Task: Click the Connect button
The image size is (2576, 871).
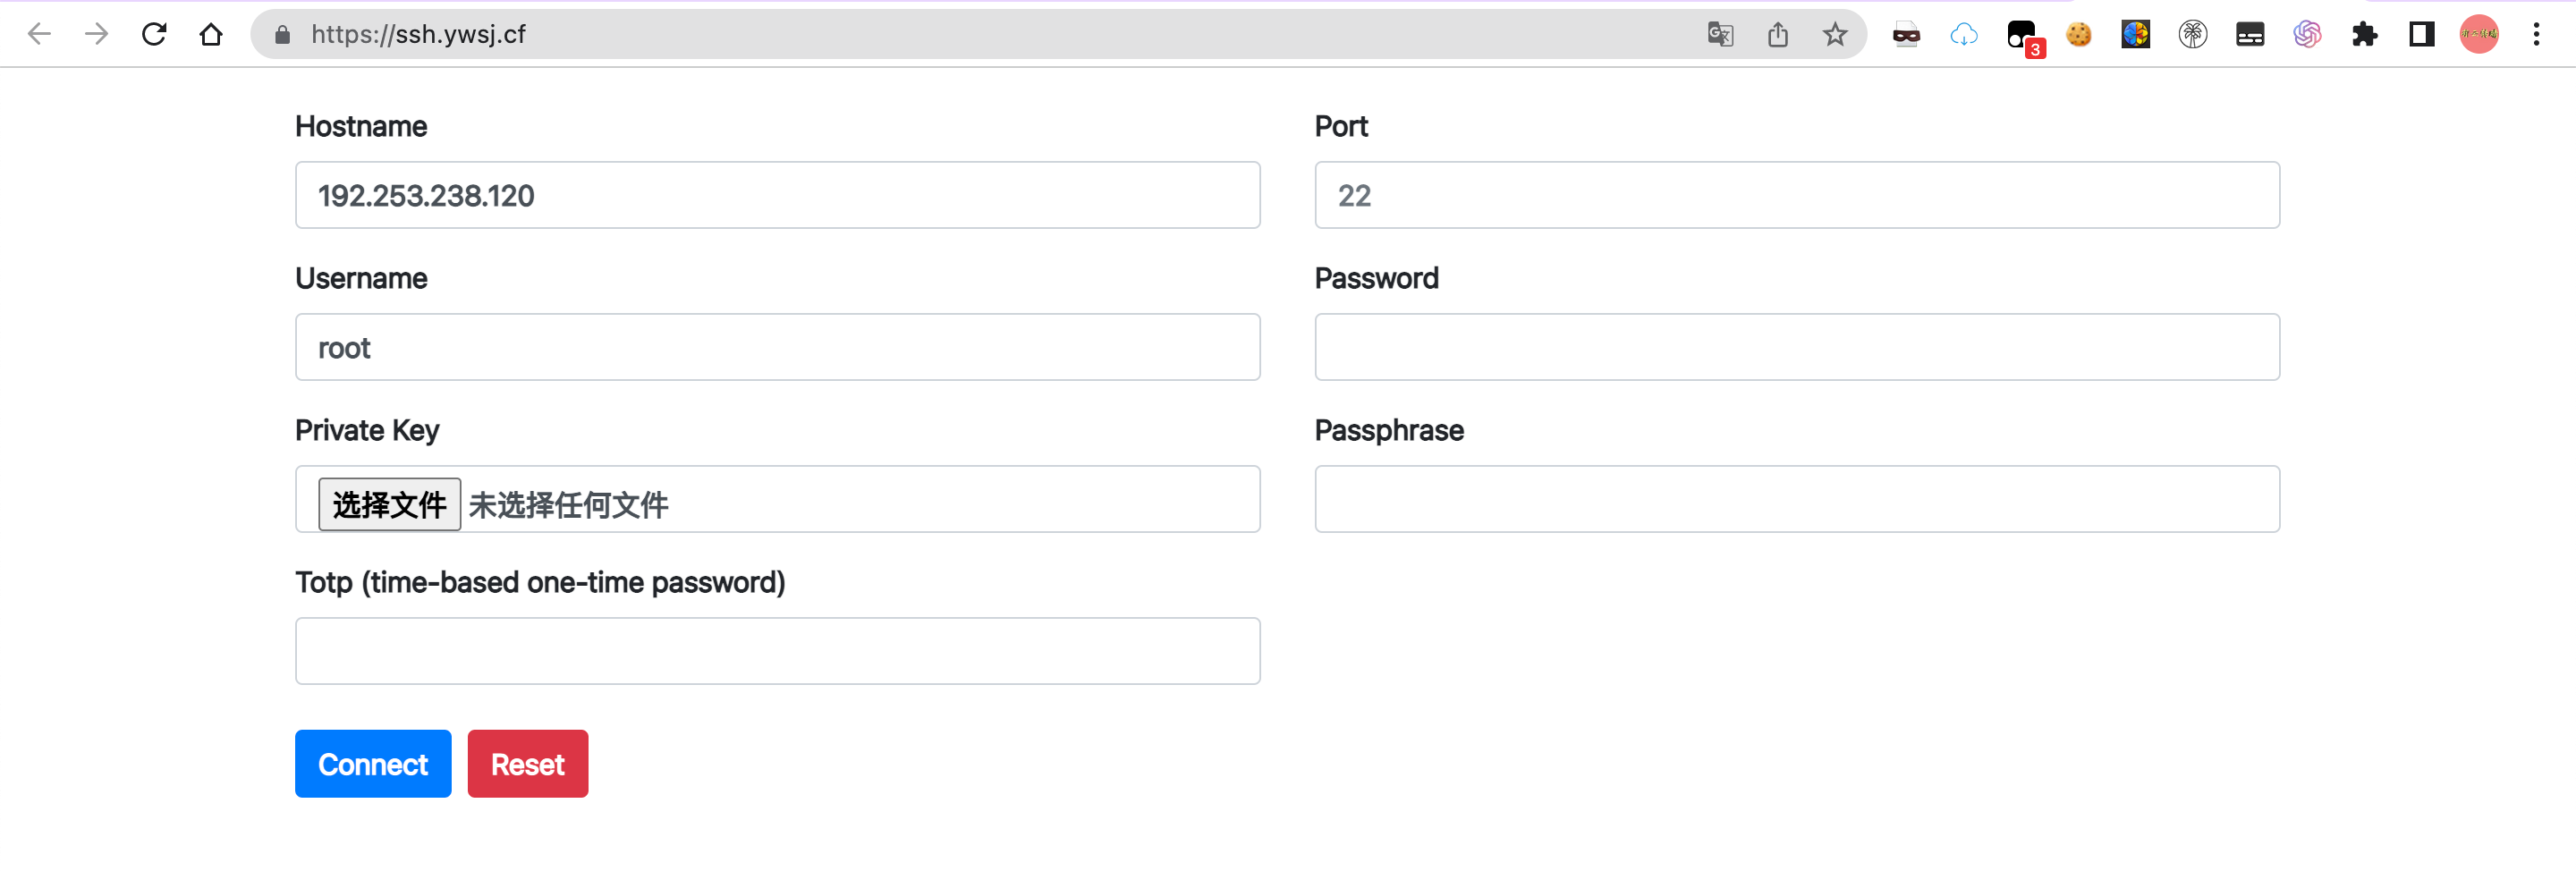Action: click(373, 763)
